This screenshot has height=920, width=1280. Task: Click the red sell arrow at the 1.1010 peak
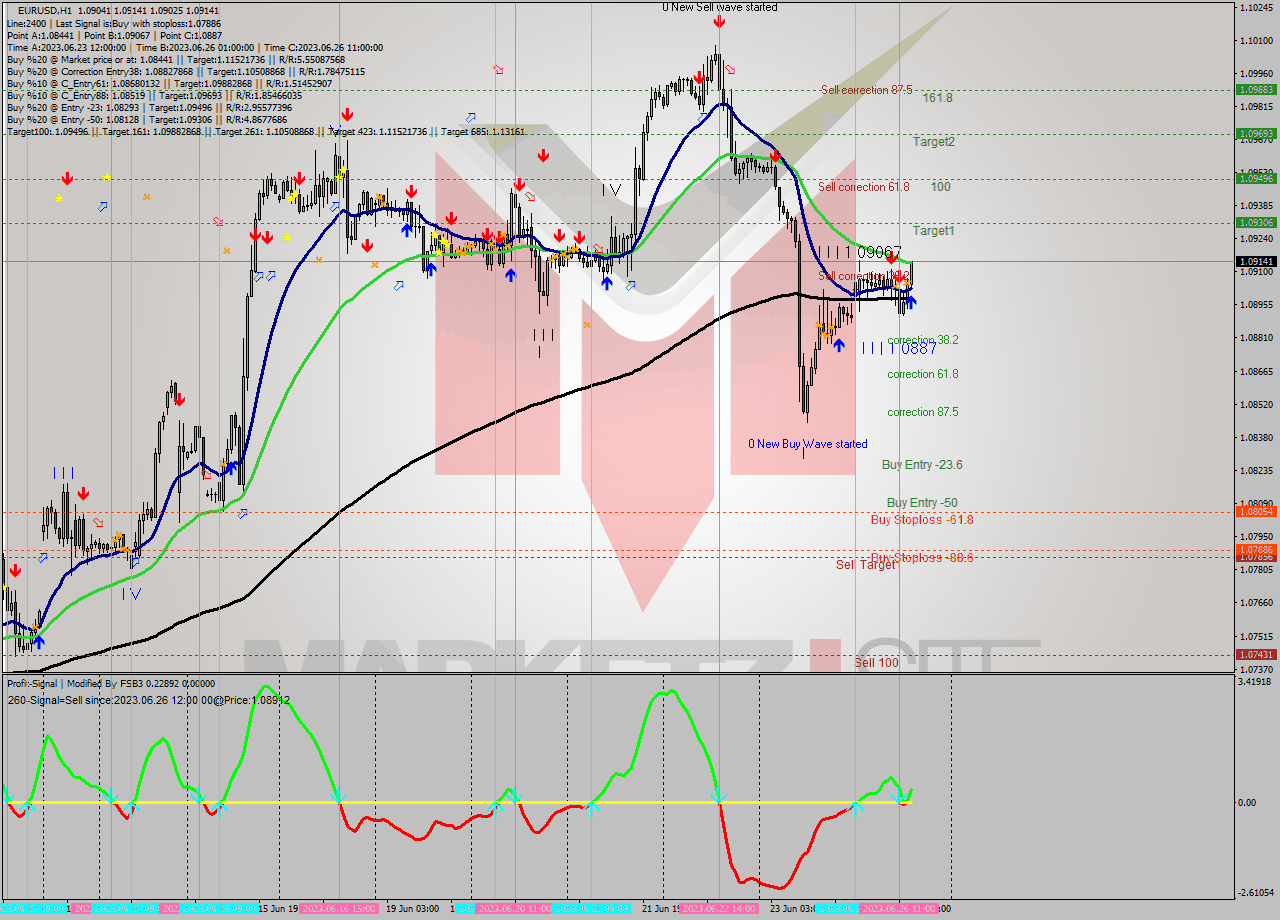(719, 20)
